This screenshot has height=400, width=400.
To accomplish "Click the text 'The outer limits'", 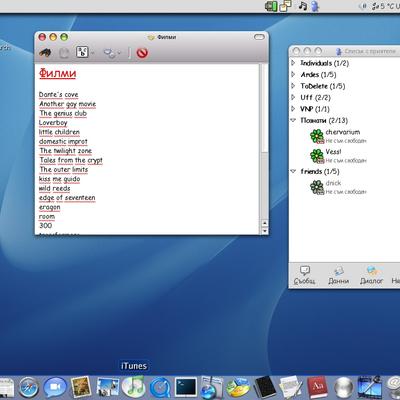I will click(x=64, y=169).
